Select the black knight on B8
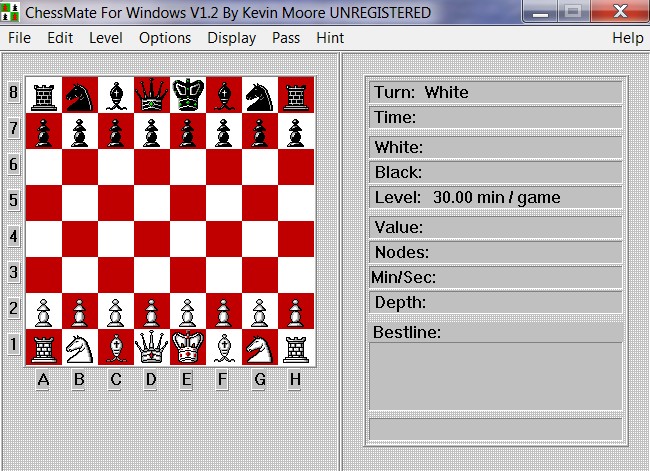 80,95
